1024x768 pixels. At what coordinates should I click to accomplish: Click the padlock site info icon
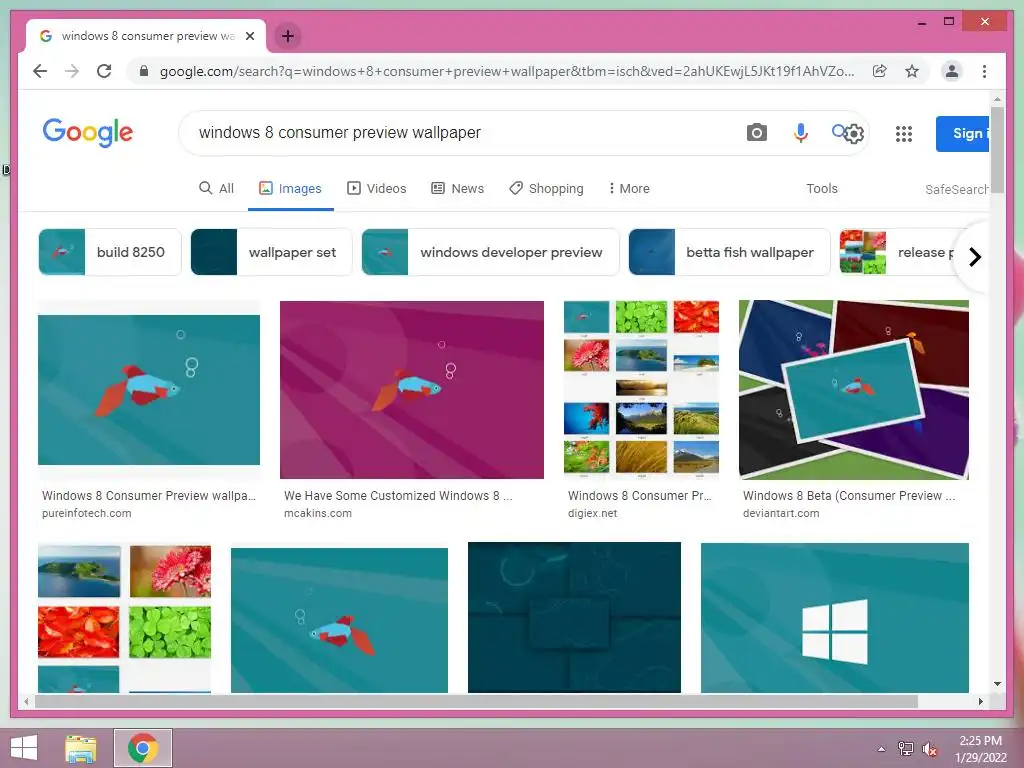(144, 71)
